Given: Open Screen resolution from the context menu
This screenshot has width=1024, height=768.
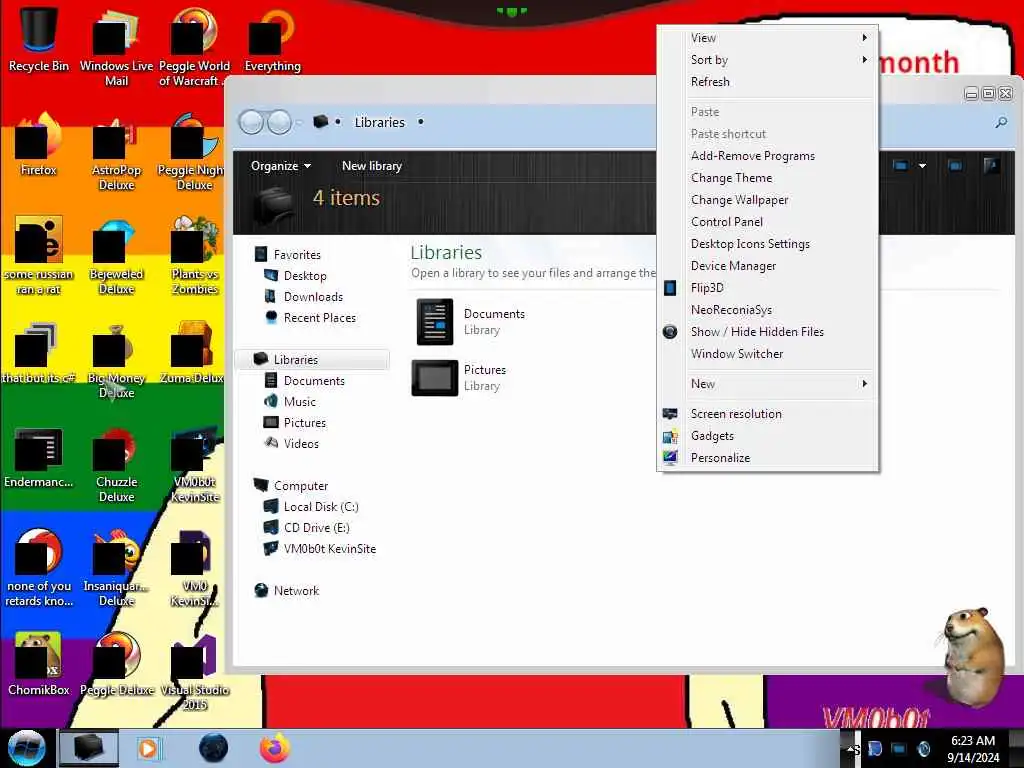Looking at the screenshot, I should [767, 414].
